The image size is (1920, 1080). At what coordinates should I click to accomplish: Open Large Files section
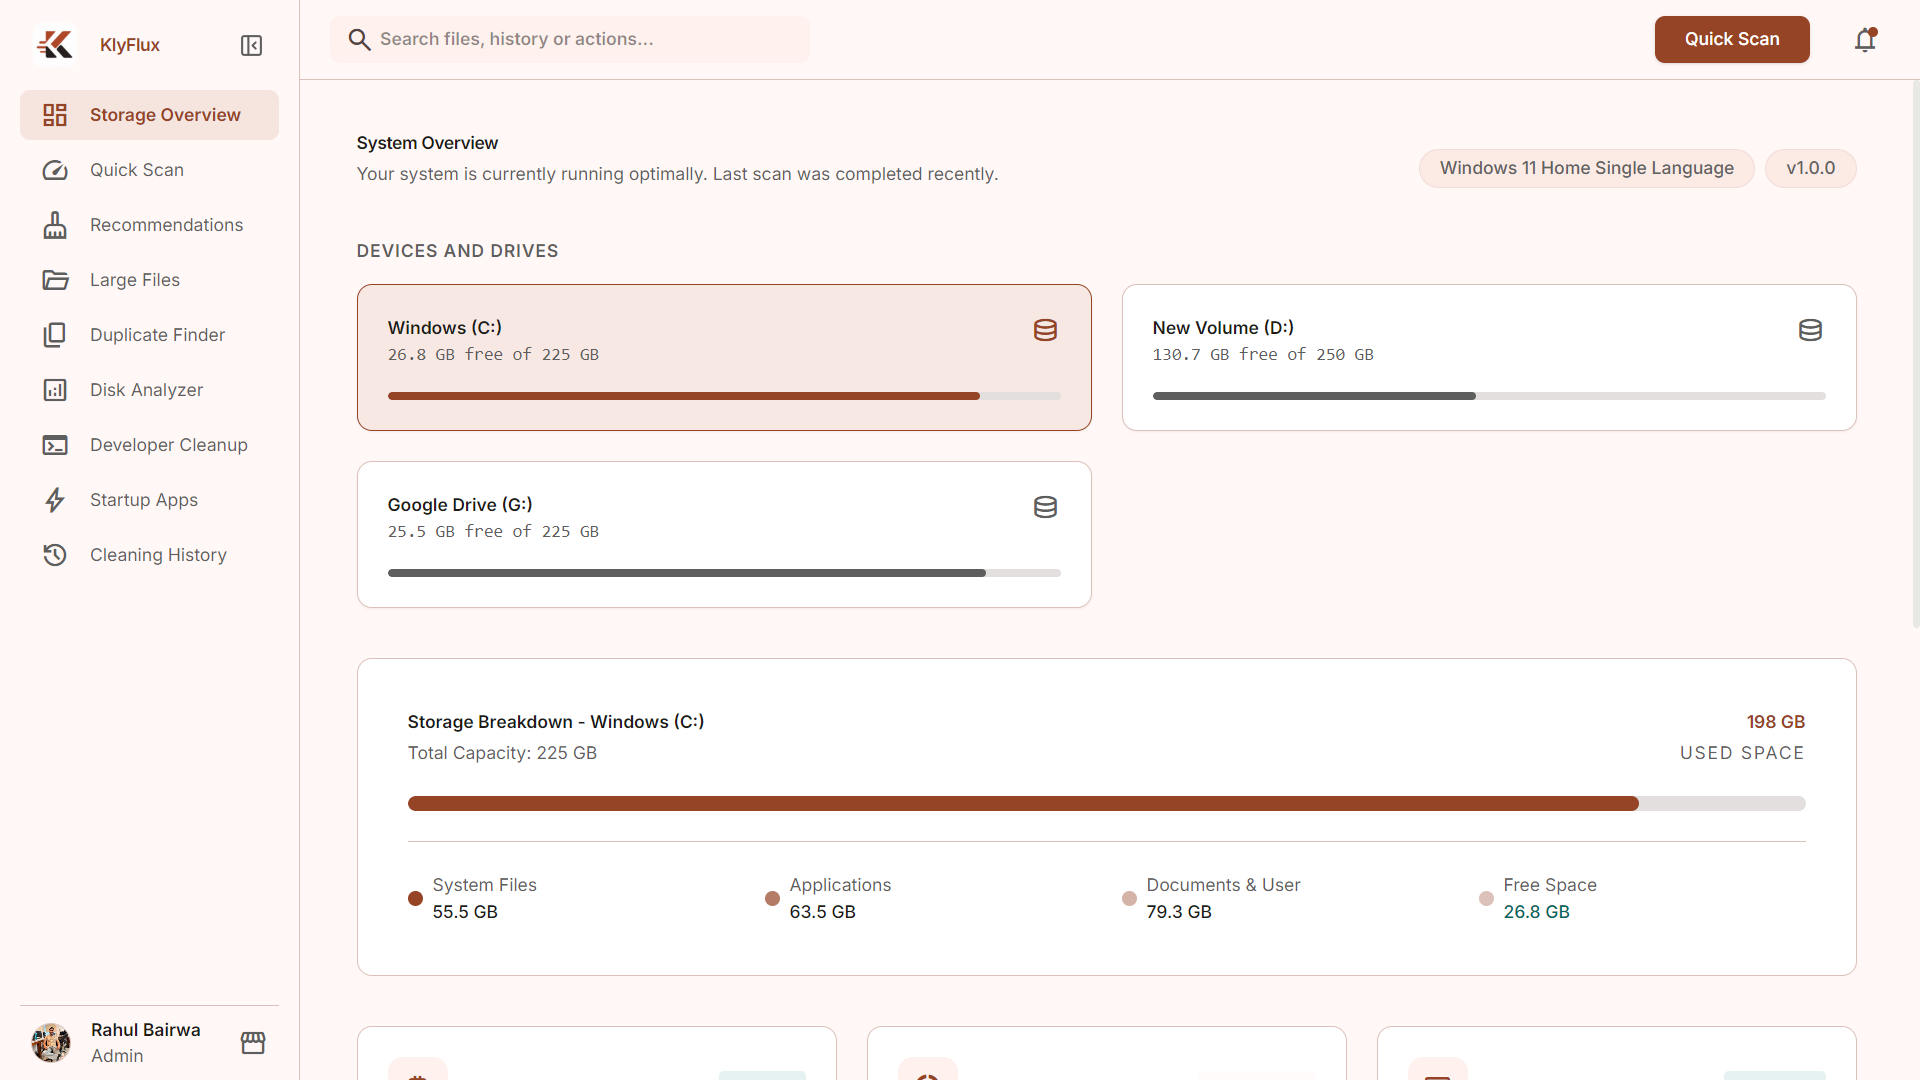pyautogui.click(x=149, y=280)
